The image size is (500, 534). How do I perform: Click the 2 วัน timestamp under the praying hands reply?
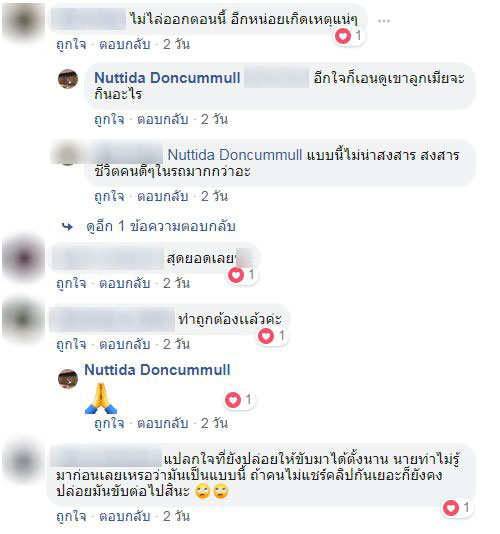click(214, 423)
